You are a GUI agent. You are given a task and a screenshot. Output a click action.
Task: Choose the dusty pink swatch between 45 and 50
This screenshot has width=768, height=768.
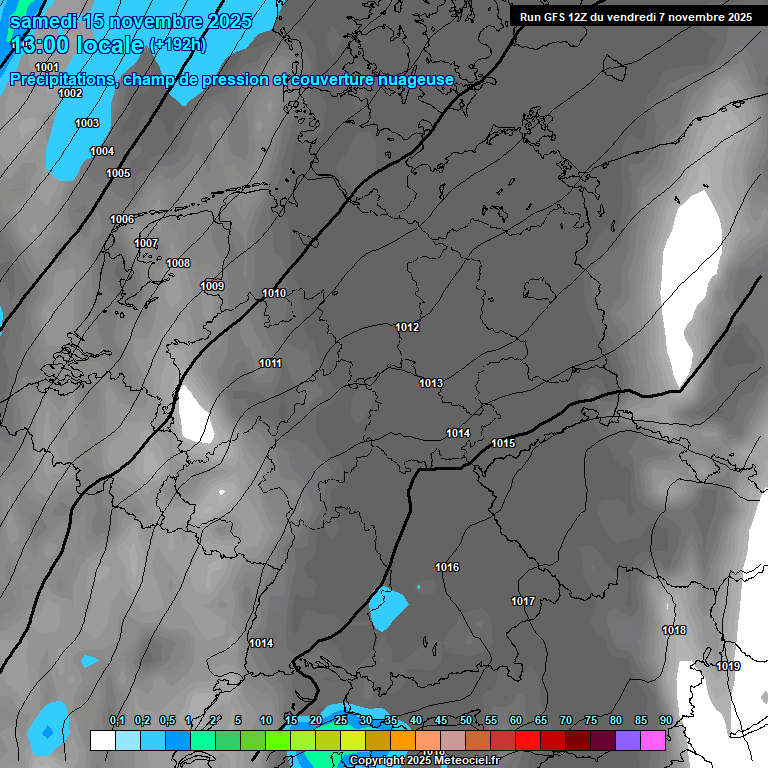coord(453,740)
